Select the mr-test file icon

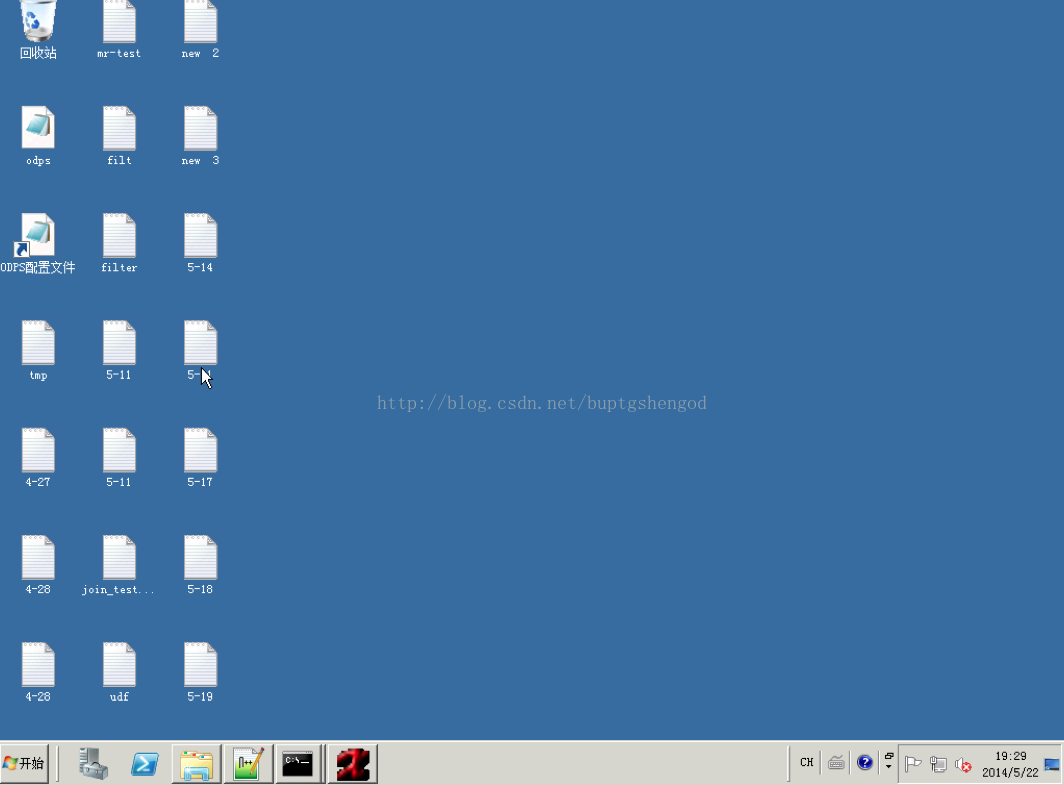tap(119, 28)
